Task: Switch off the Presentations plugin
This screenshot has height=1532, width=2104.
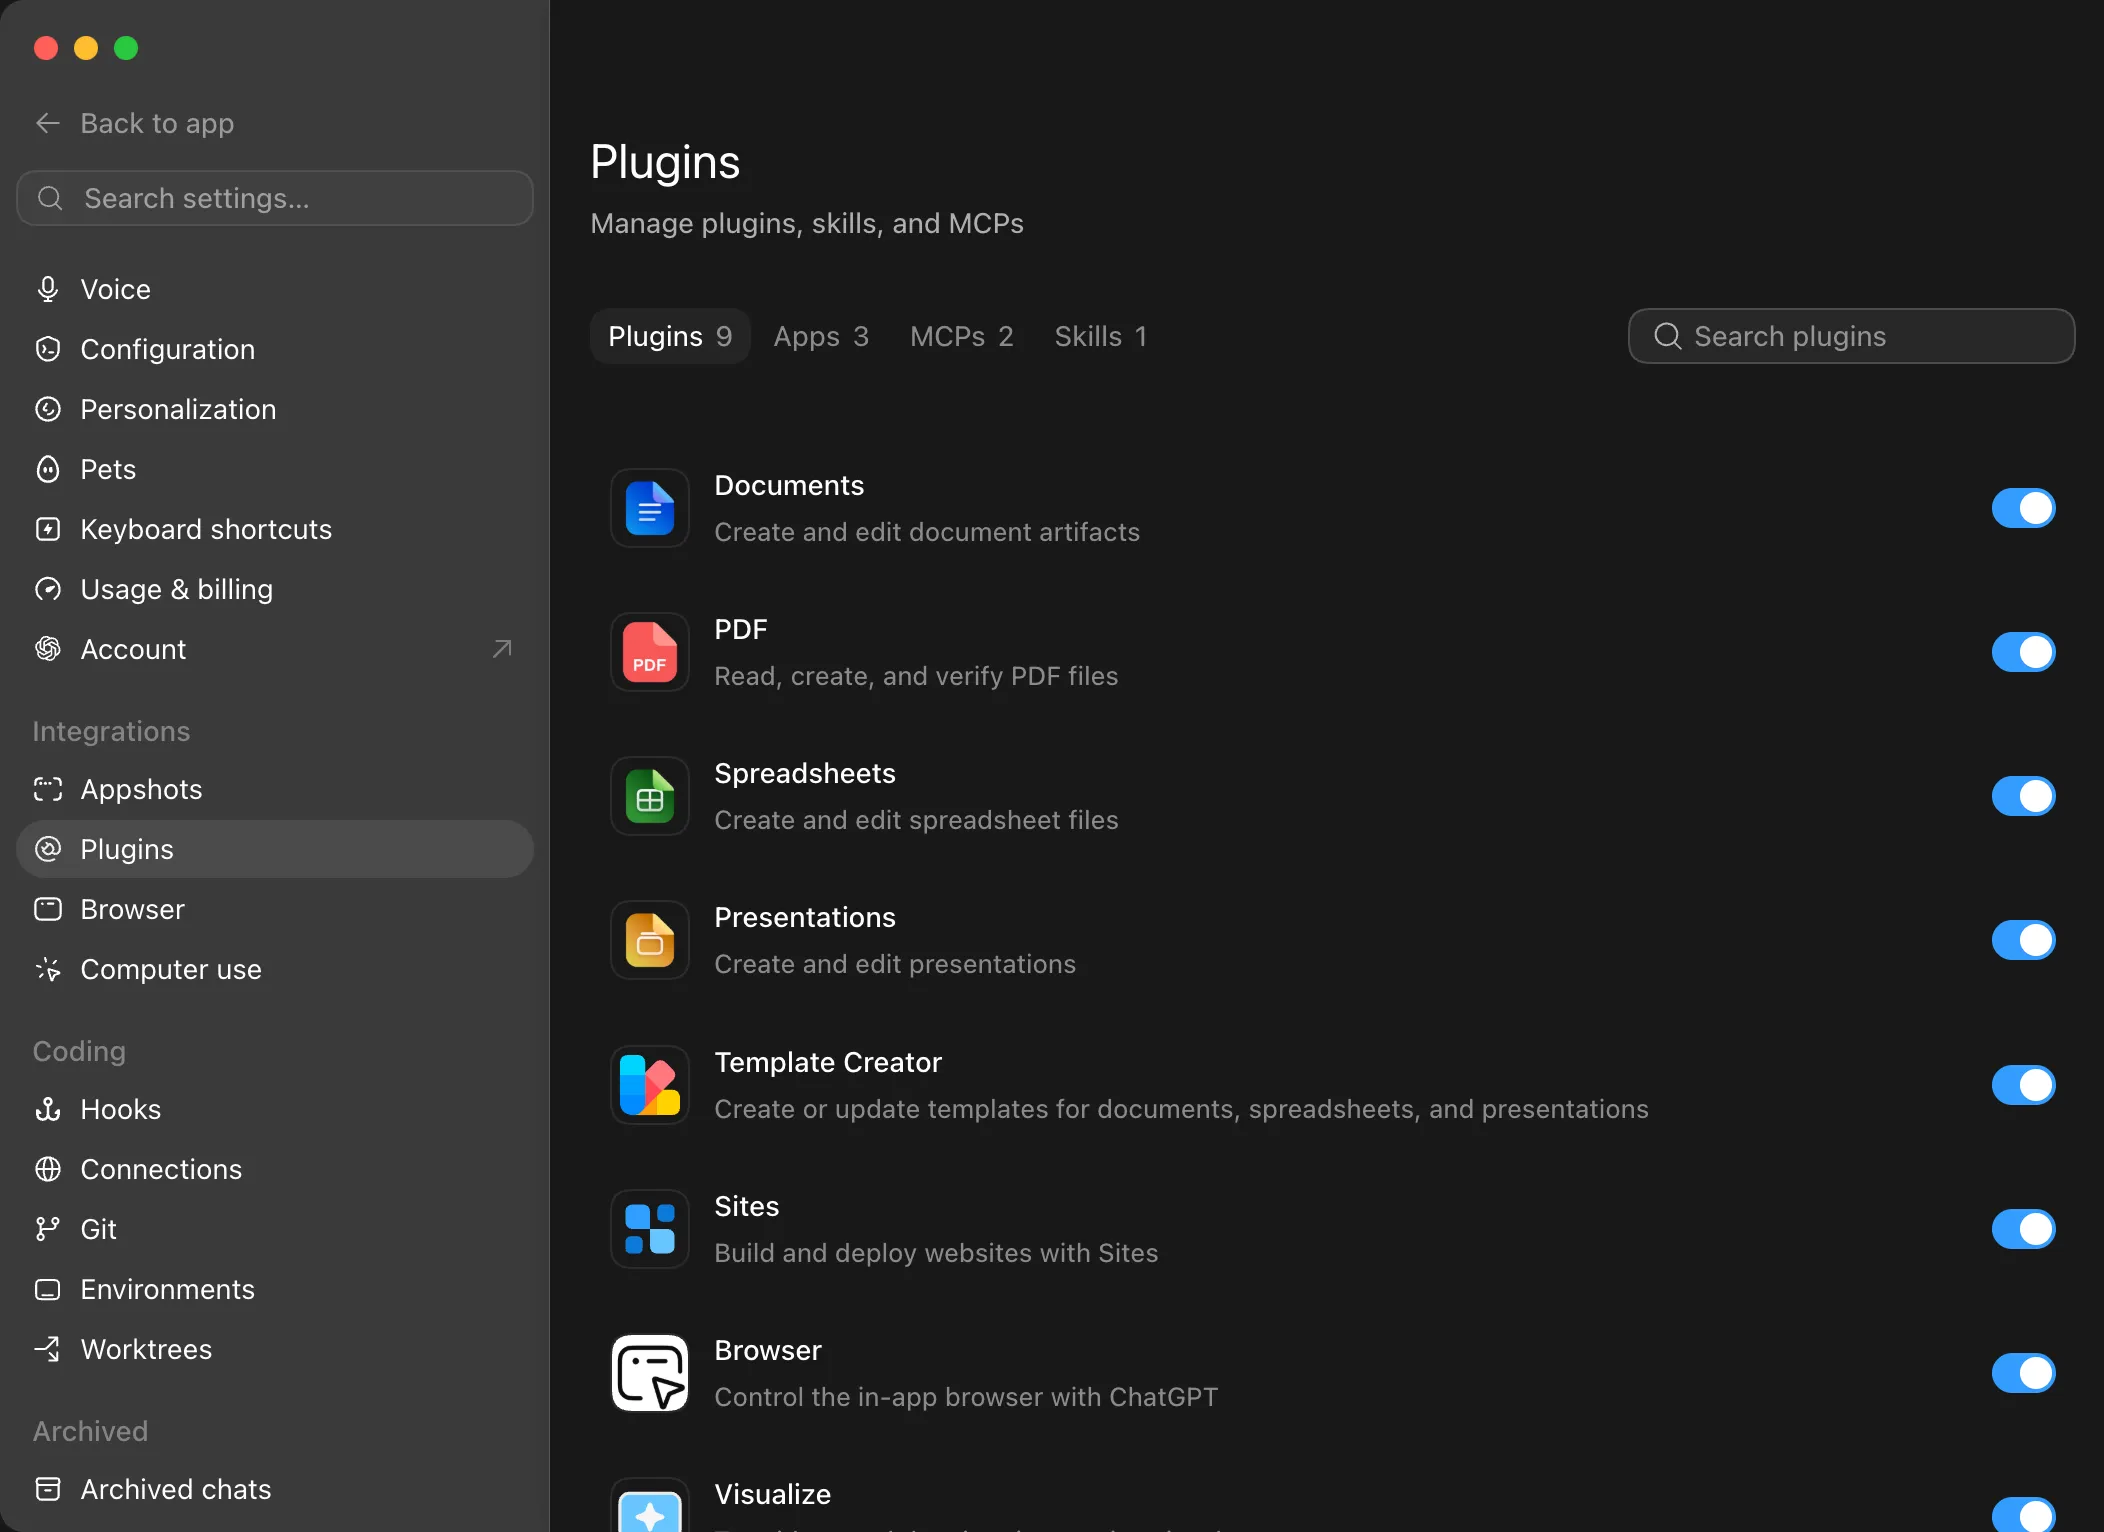Action: (x=2023, y=940)
